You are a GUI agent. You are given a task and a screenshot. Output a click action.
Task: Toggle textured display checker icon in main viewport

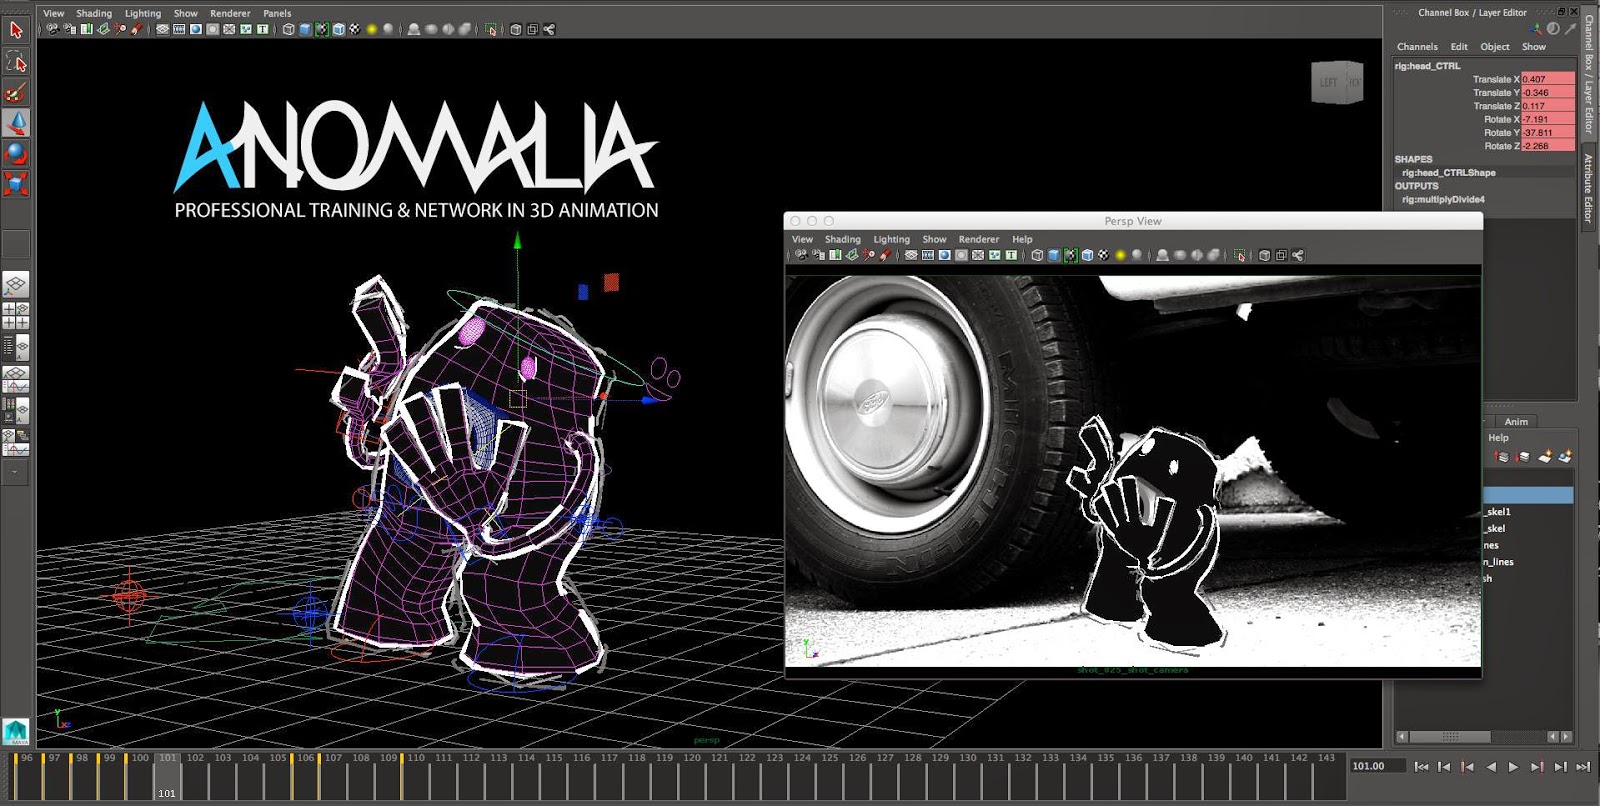[354, 30]
